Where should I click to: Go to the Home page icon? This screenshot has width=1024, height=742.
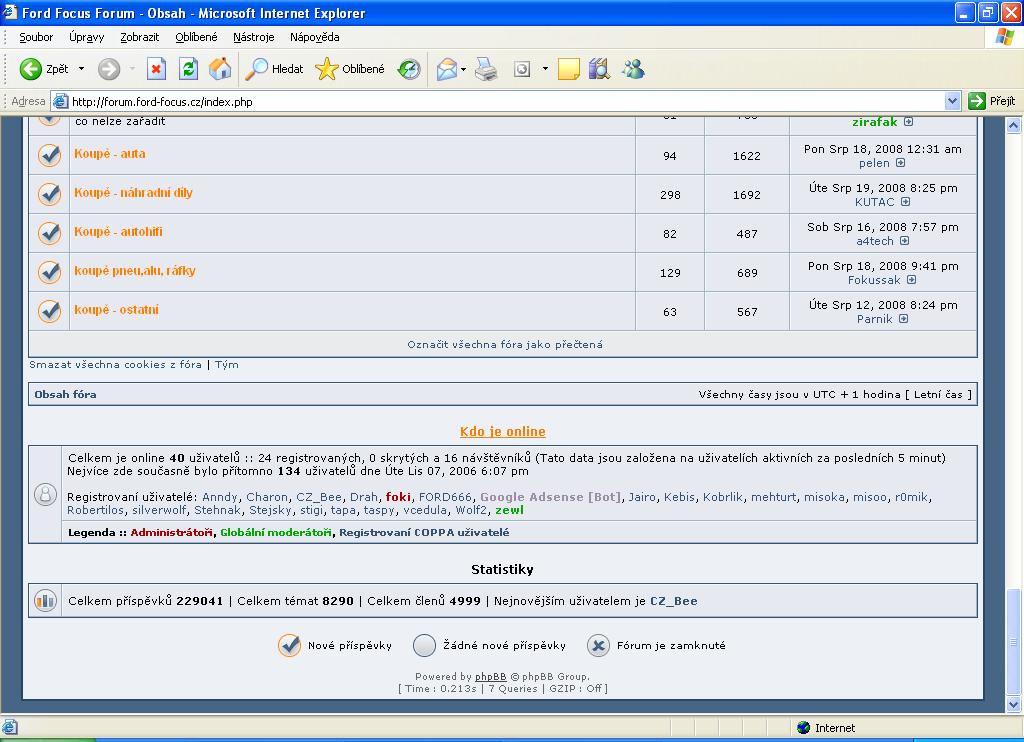pyautogui.click(x=220, y=69)
